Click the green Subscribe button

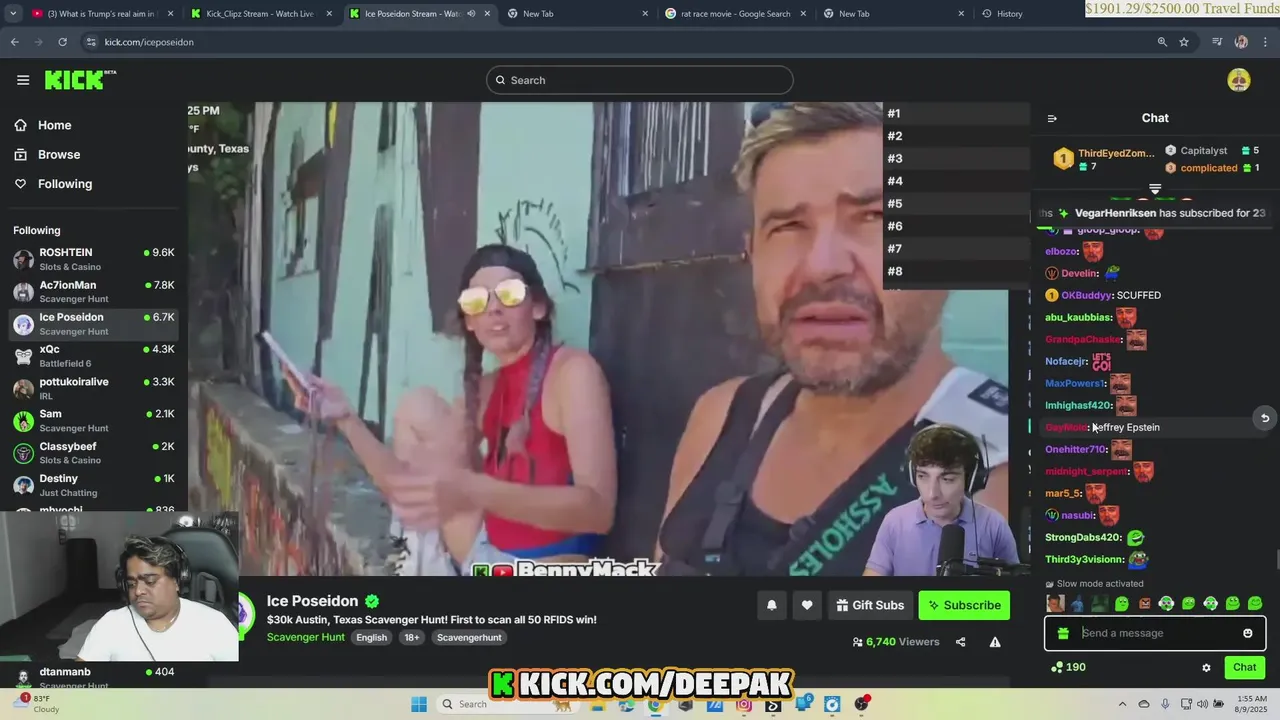(x=964, y=605)
